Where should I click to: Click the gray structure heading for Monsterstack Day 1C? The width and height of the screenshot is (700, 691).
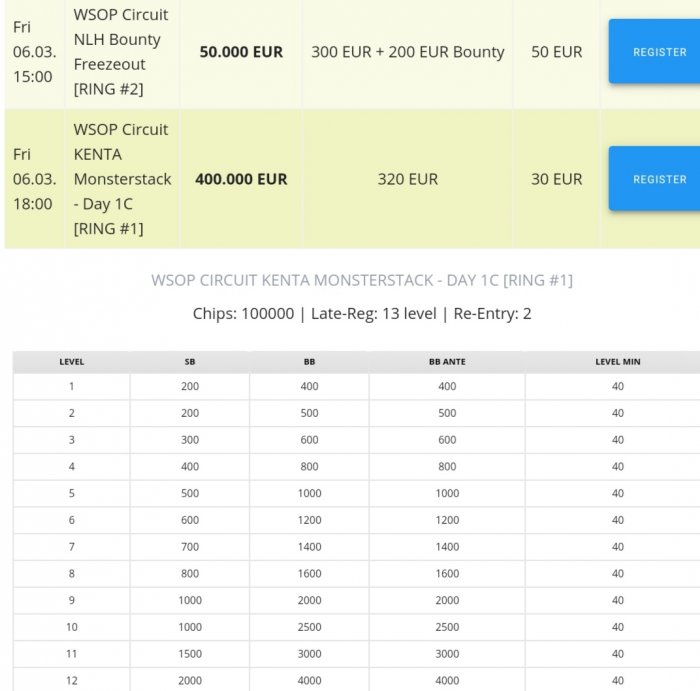coord(362,280)
